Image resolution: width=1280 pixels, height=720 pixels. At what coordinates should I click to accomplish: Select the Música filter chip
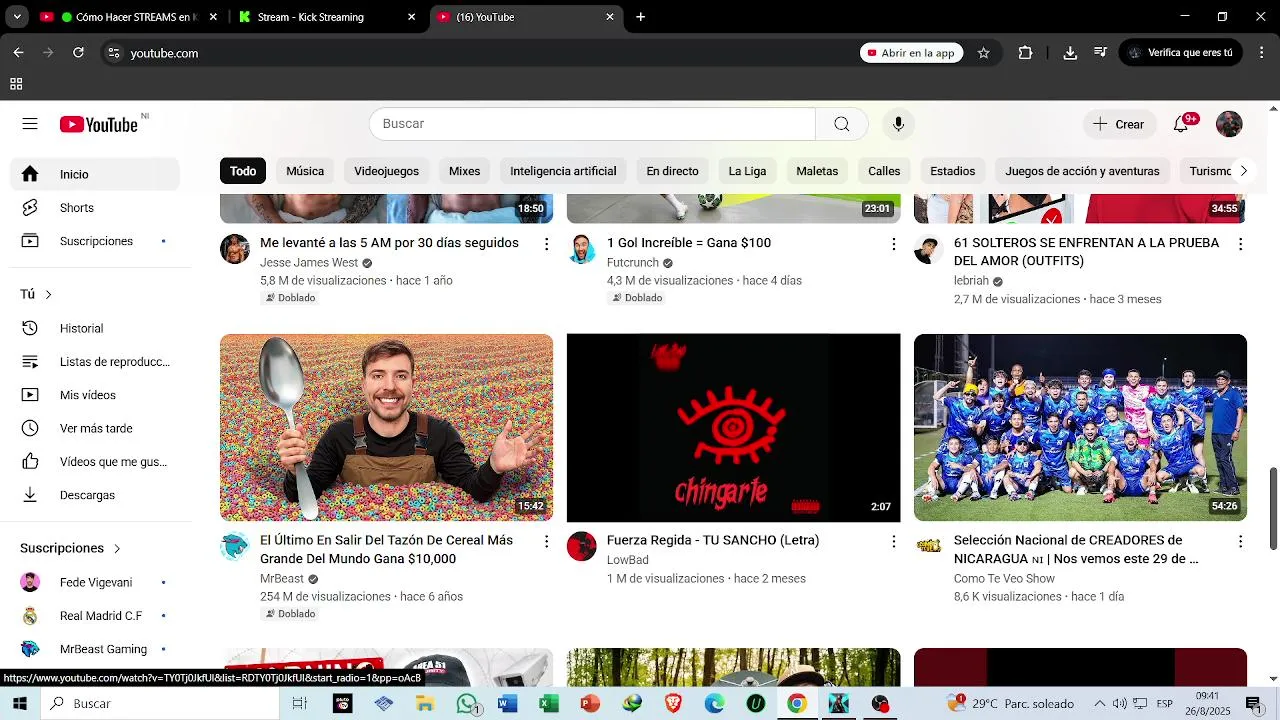305,171
